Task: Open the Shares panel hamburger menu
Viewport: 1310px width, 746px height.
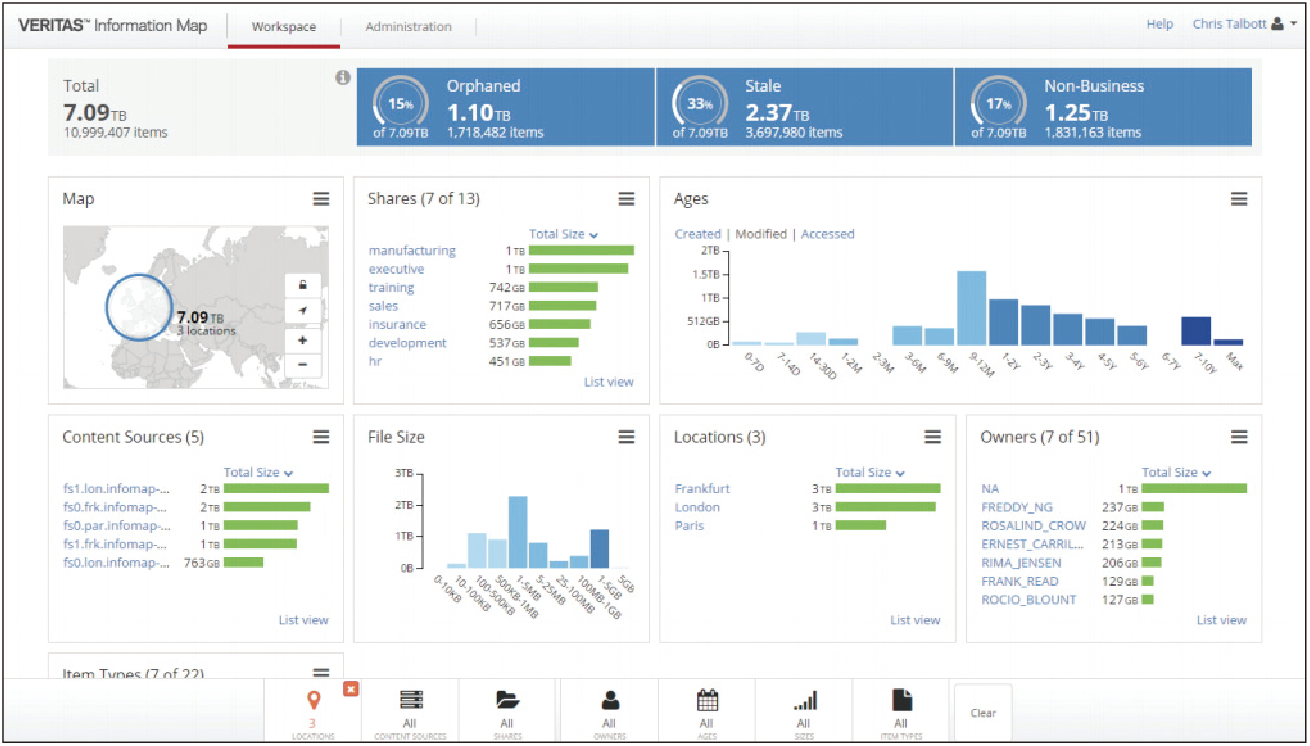Action: (x=626, y=199)
